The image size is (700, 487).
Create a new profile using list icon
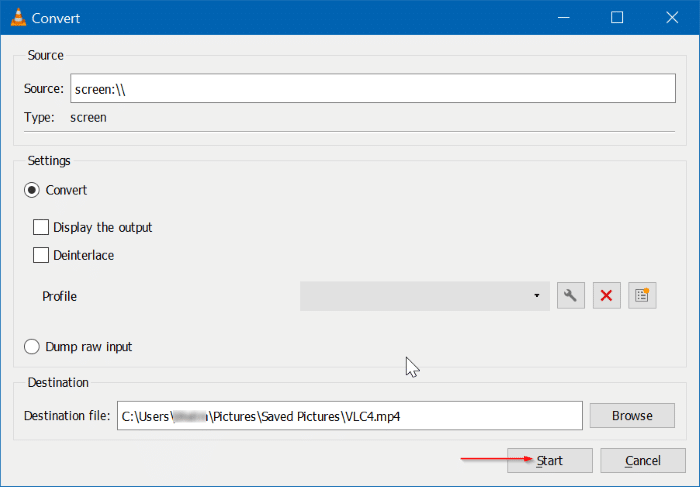point(642,296)
